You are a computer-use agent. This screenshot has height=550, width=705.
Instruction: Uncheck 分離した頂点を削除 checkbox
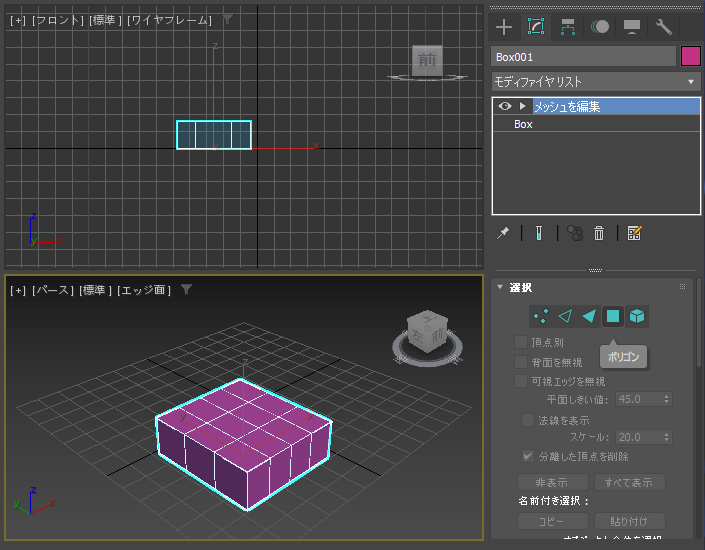527,456
